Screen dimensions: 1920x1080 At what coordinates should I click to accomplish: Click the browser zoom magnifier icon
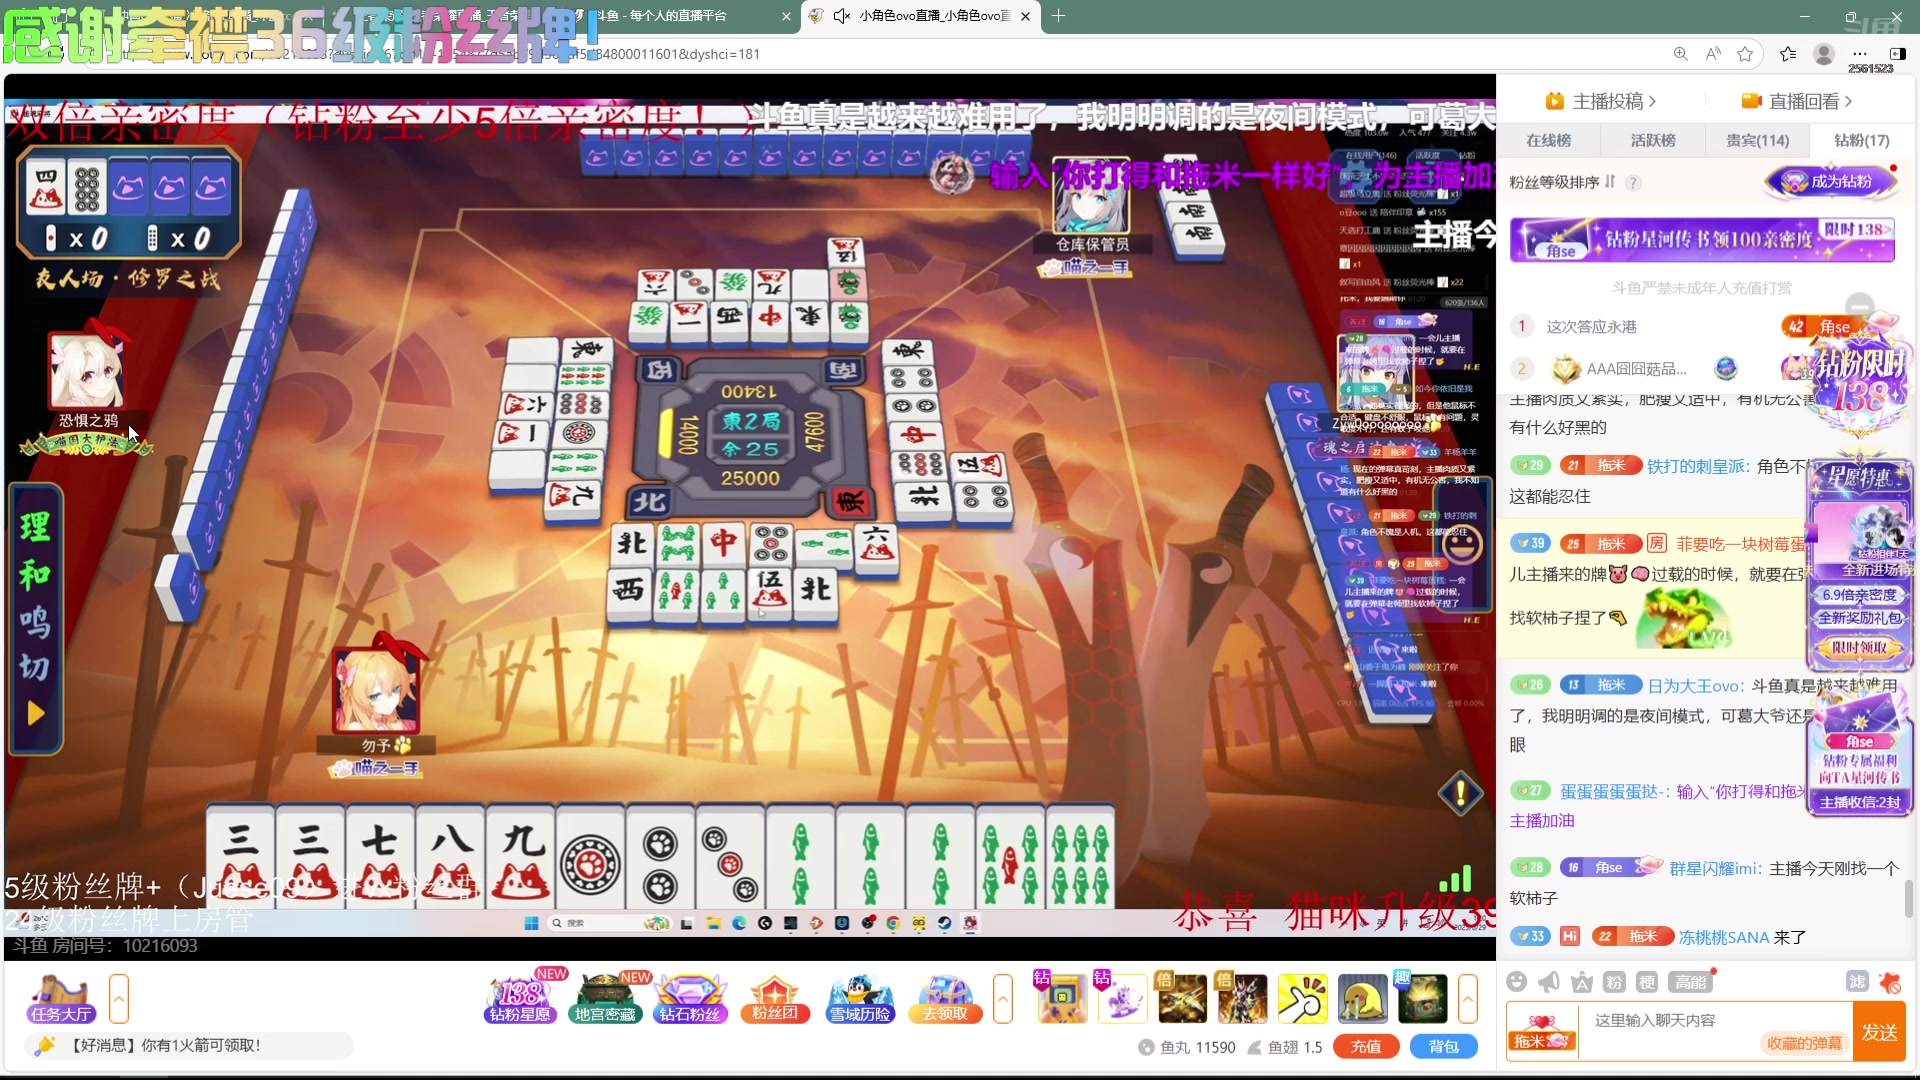(x=1680, y=54)
